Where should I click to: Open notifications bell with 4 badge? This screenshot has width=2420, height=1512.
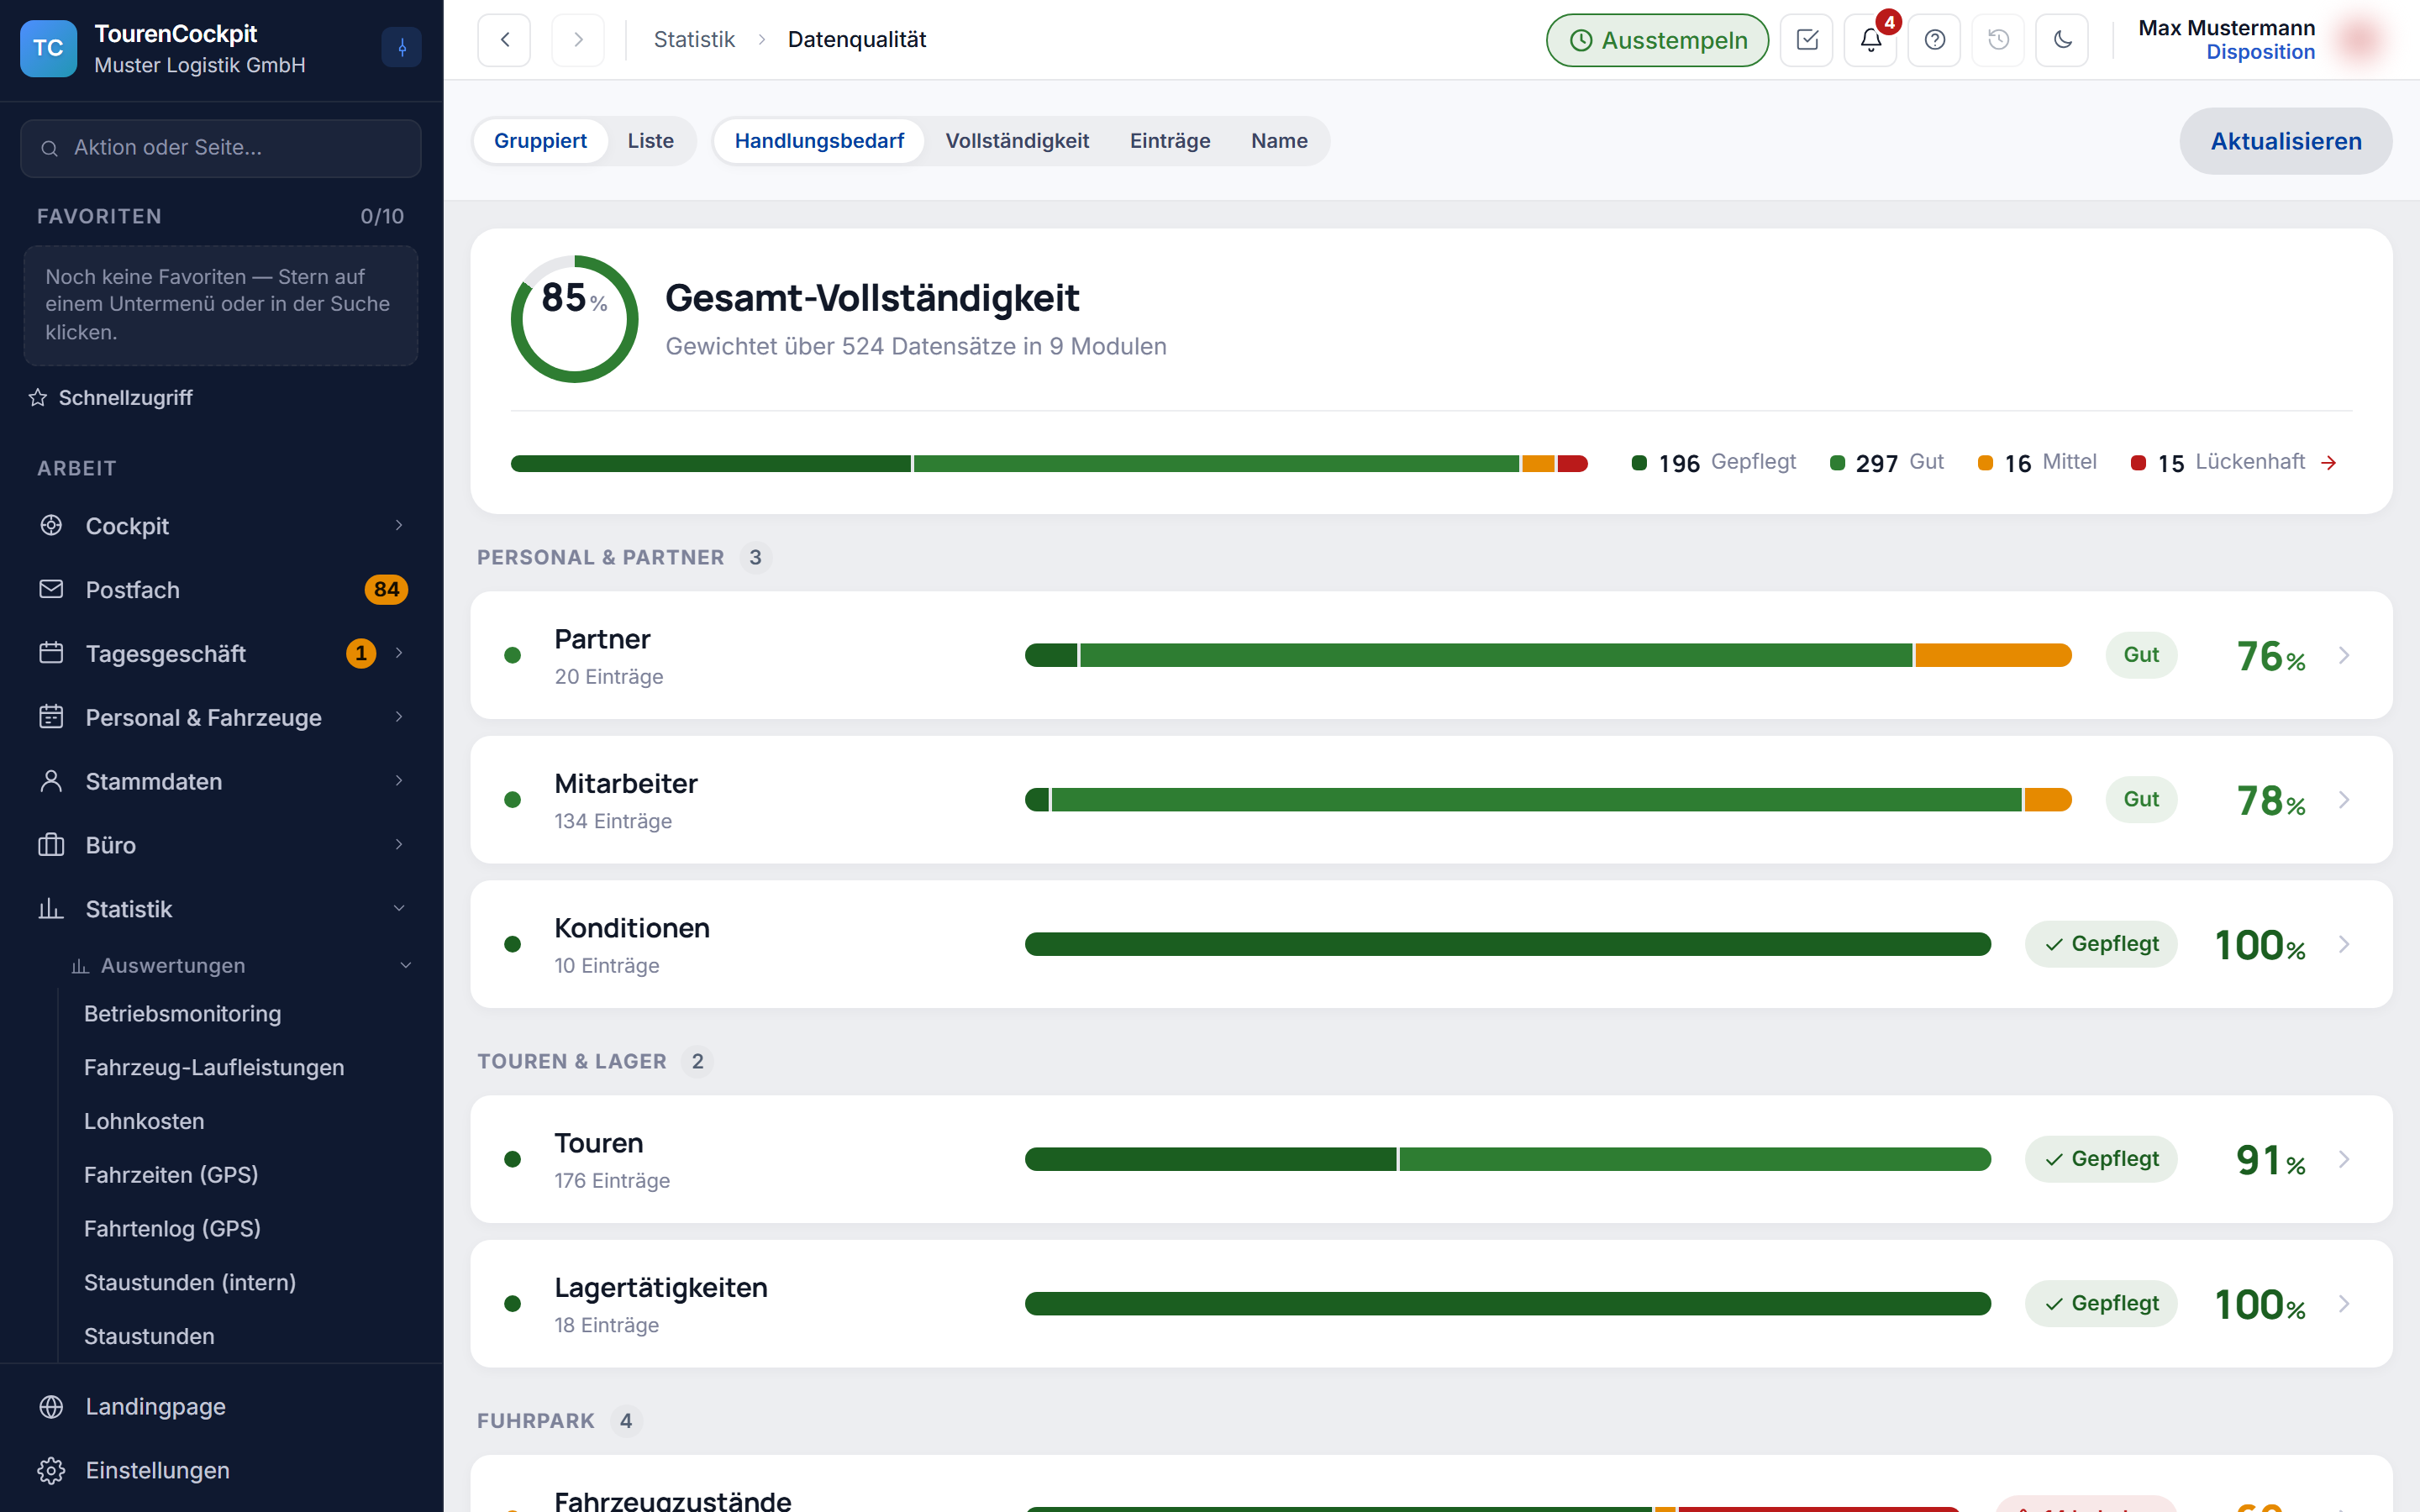(1871, 40)
